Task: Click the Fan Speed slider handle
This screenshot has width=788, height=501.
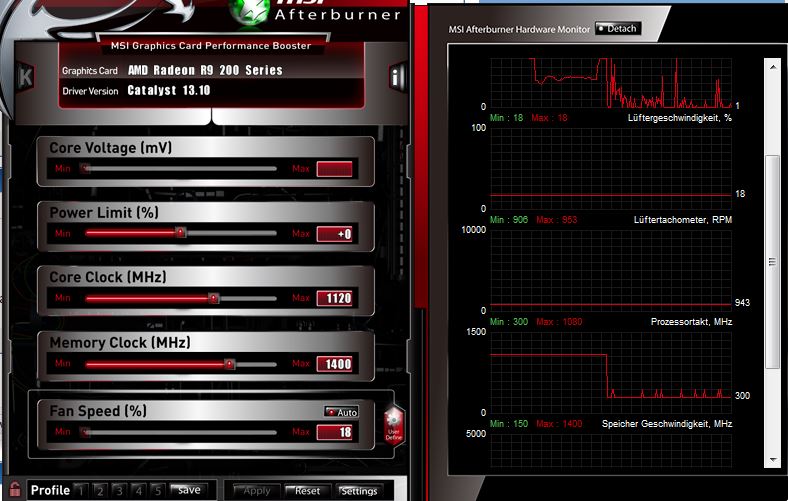Action: (x=86, y=432)
